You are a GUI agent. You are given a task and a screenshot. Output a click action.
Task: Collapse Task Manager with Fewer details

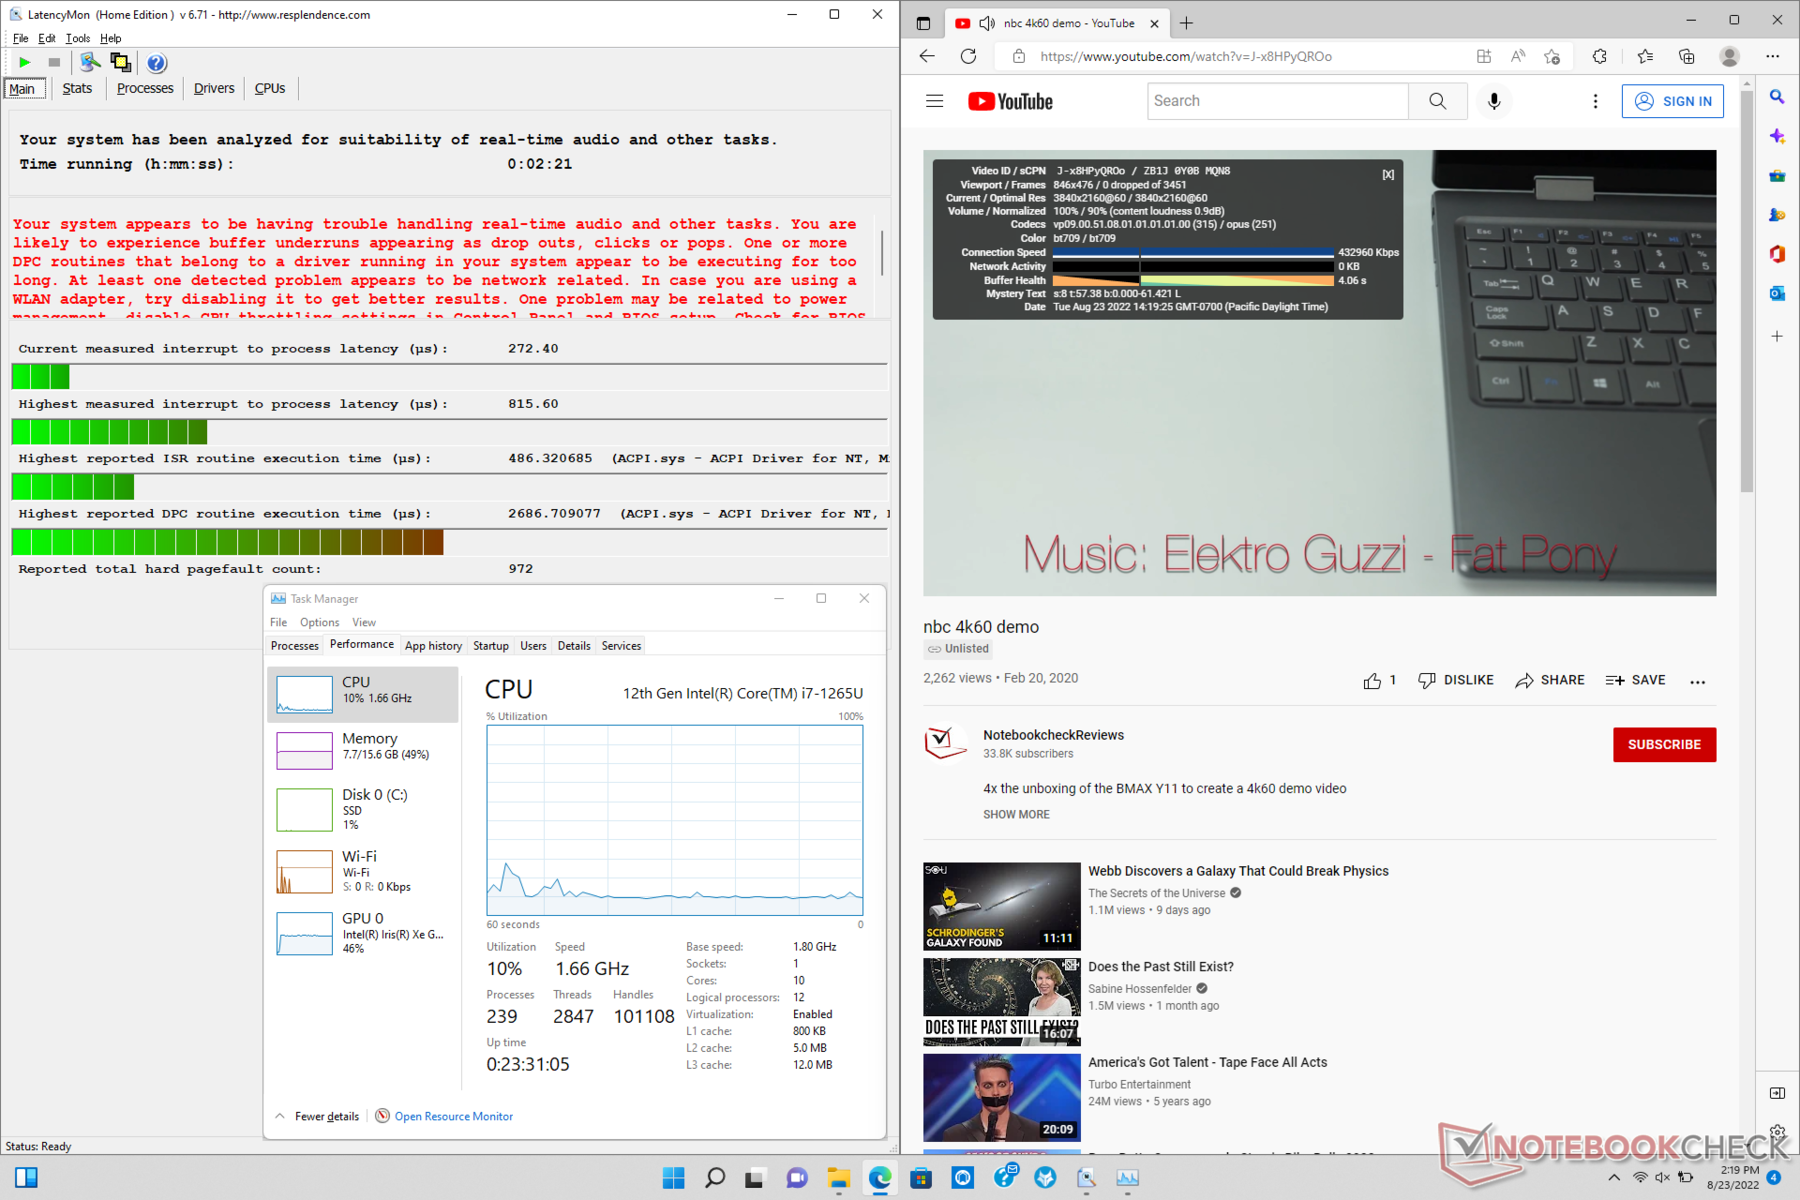coord(317,1116)
